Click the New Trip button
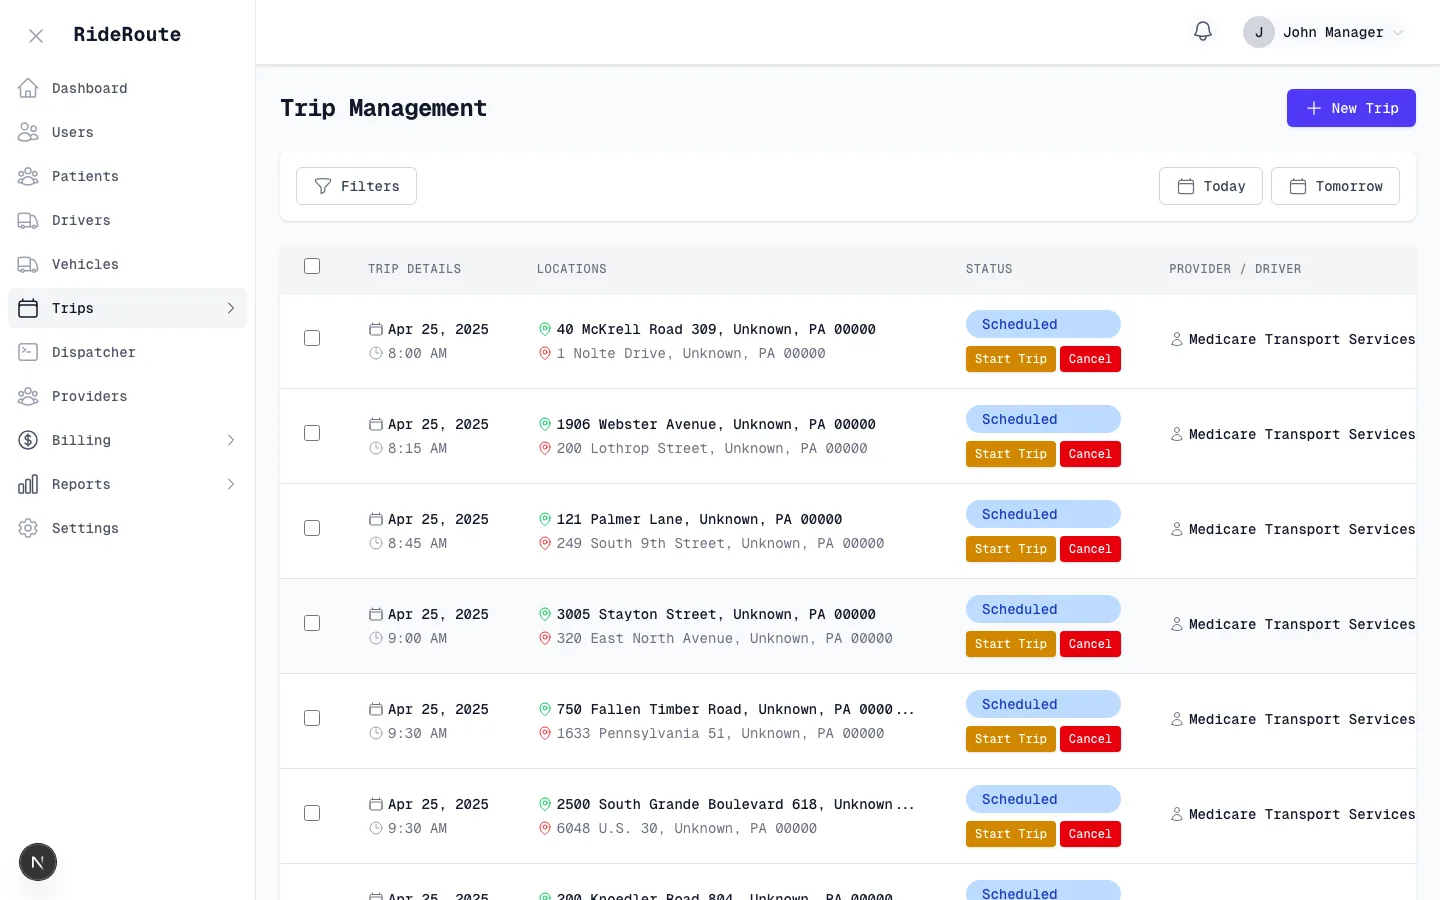The image size is (1440, 900). pyautogui.click(x=1351, y=108)
